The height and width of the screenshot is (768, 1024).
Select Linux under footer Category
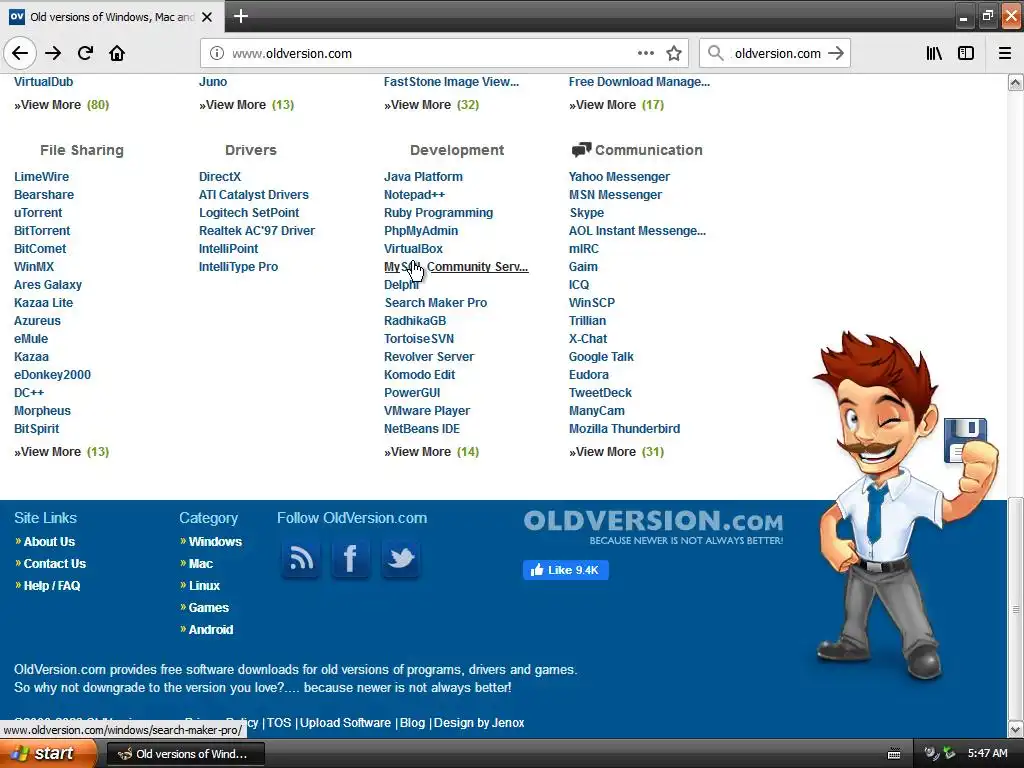click(x=204, y=586)
